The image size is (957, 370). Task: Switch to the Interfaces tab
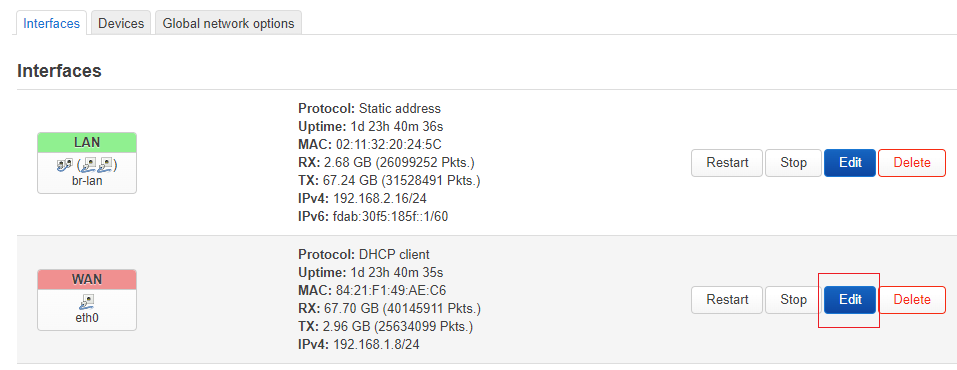(x=51, y=23)
